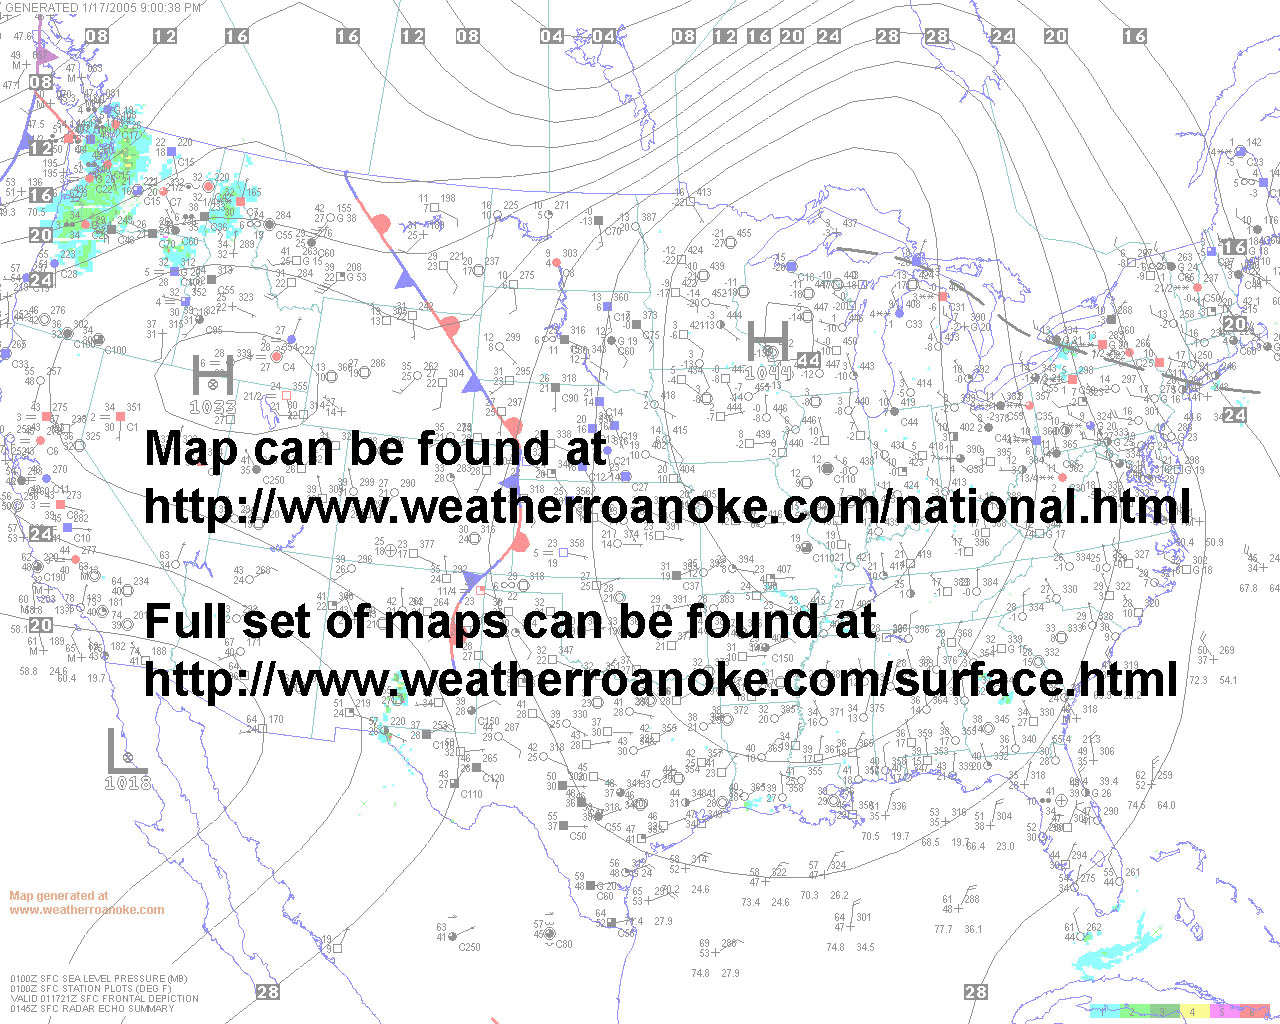
Task: Open the weatherroanoke.com/national.html URL
Action: (667, 505)
